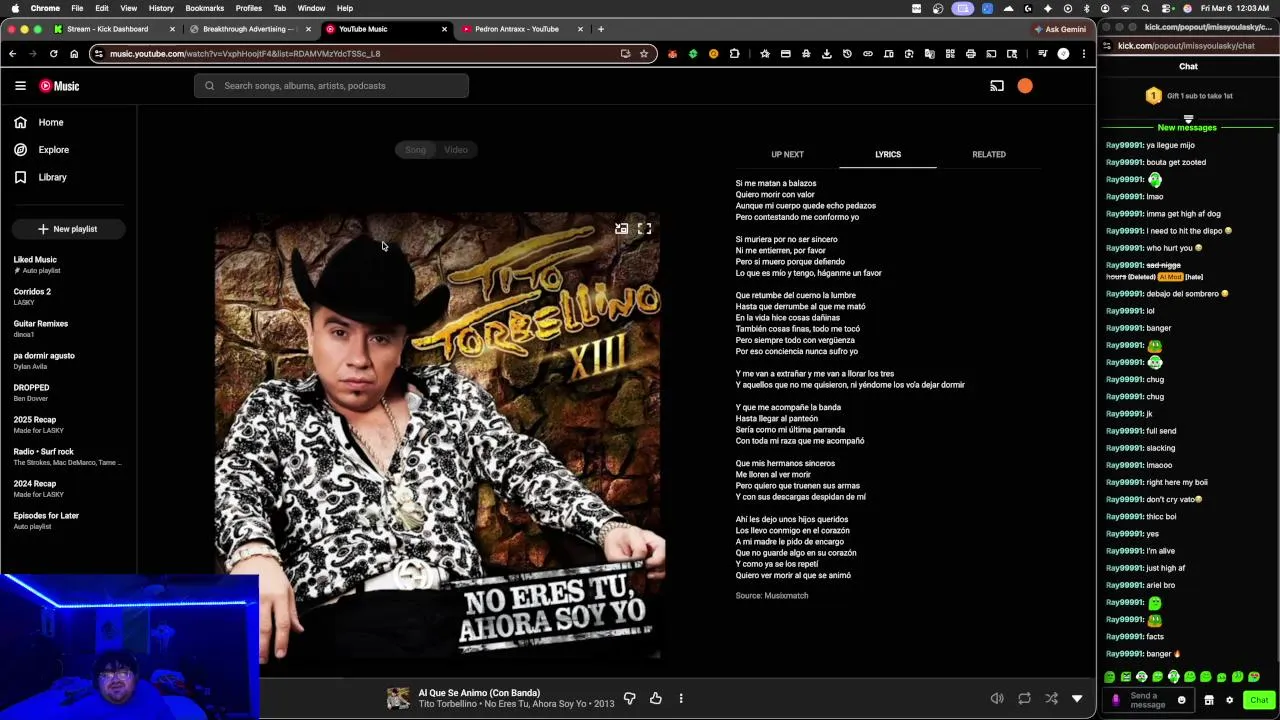1280x720 pixels.
Task: Open the Chrome downloads toolbar icon
Action: pos(826,54)
